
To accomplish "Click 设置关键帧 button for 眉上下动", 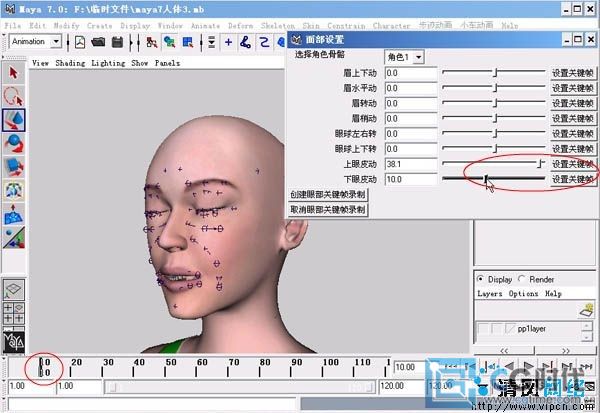I will [572, 73].
